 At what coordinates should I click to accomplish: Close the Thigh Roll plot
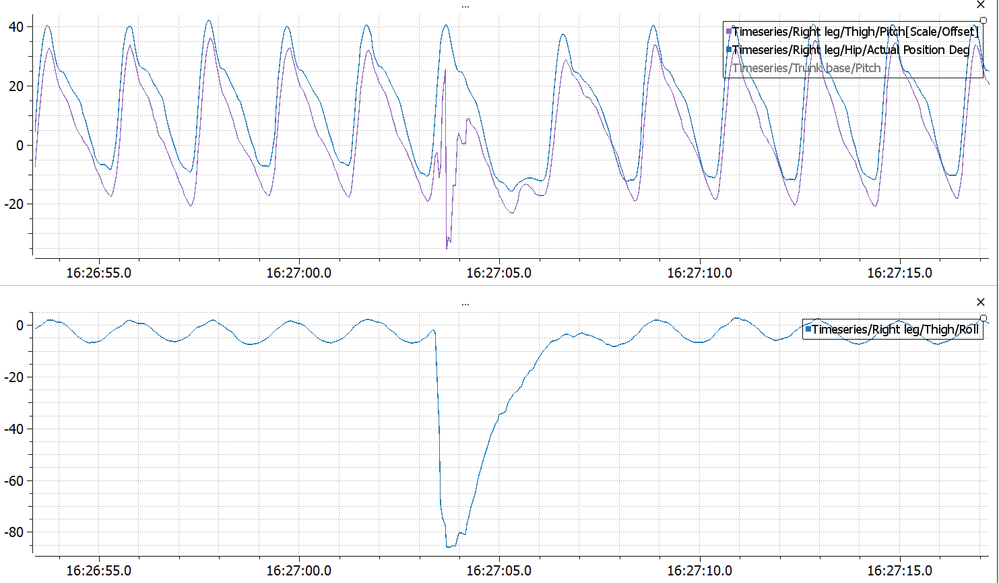(x=981, y=302)
